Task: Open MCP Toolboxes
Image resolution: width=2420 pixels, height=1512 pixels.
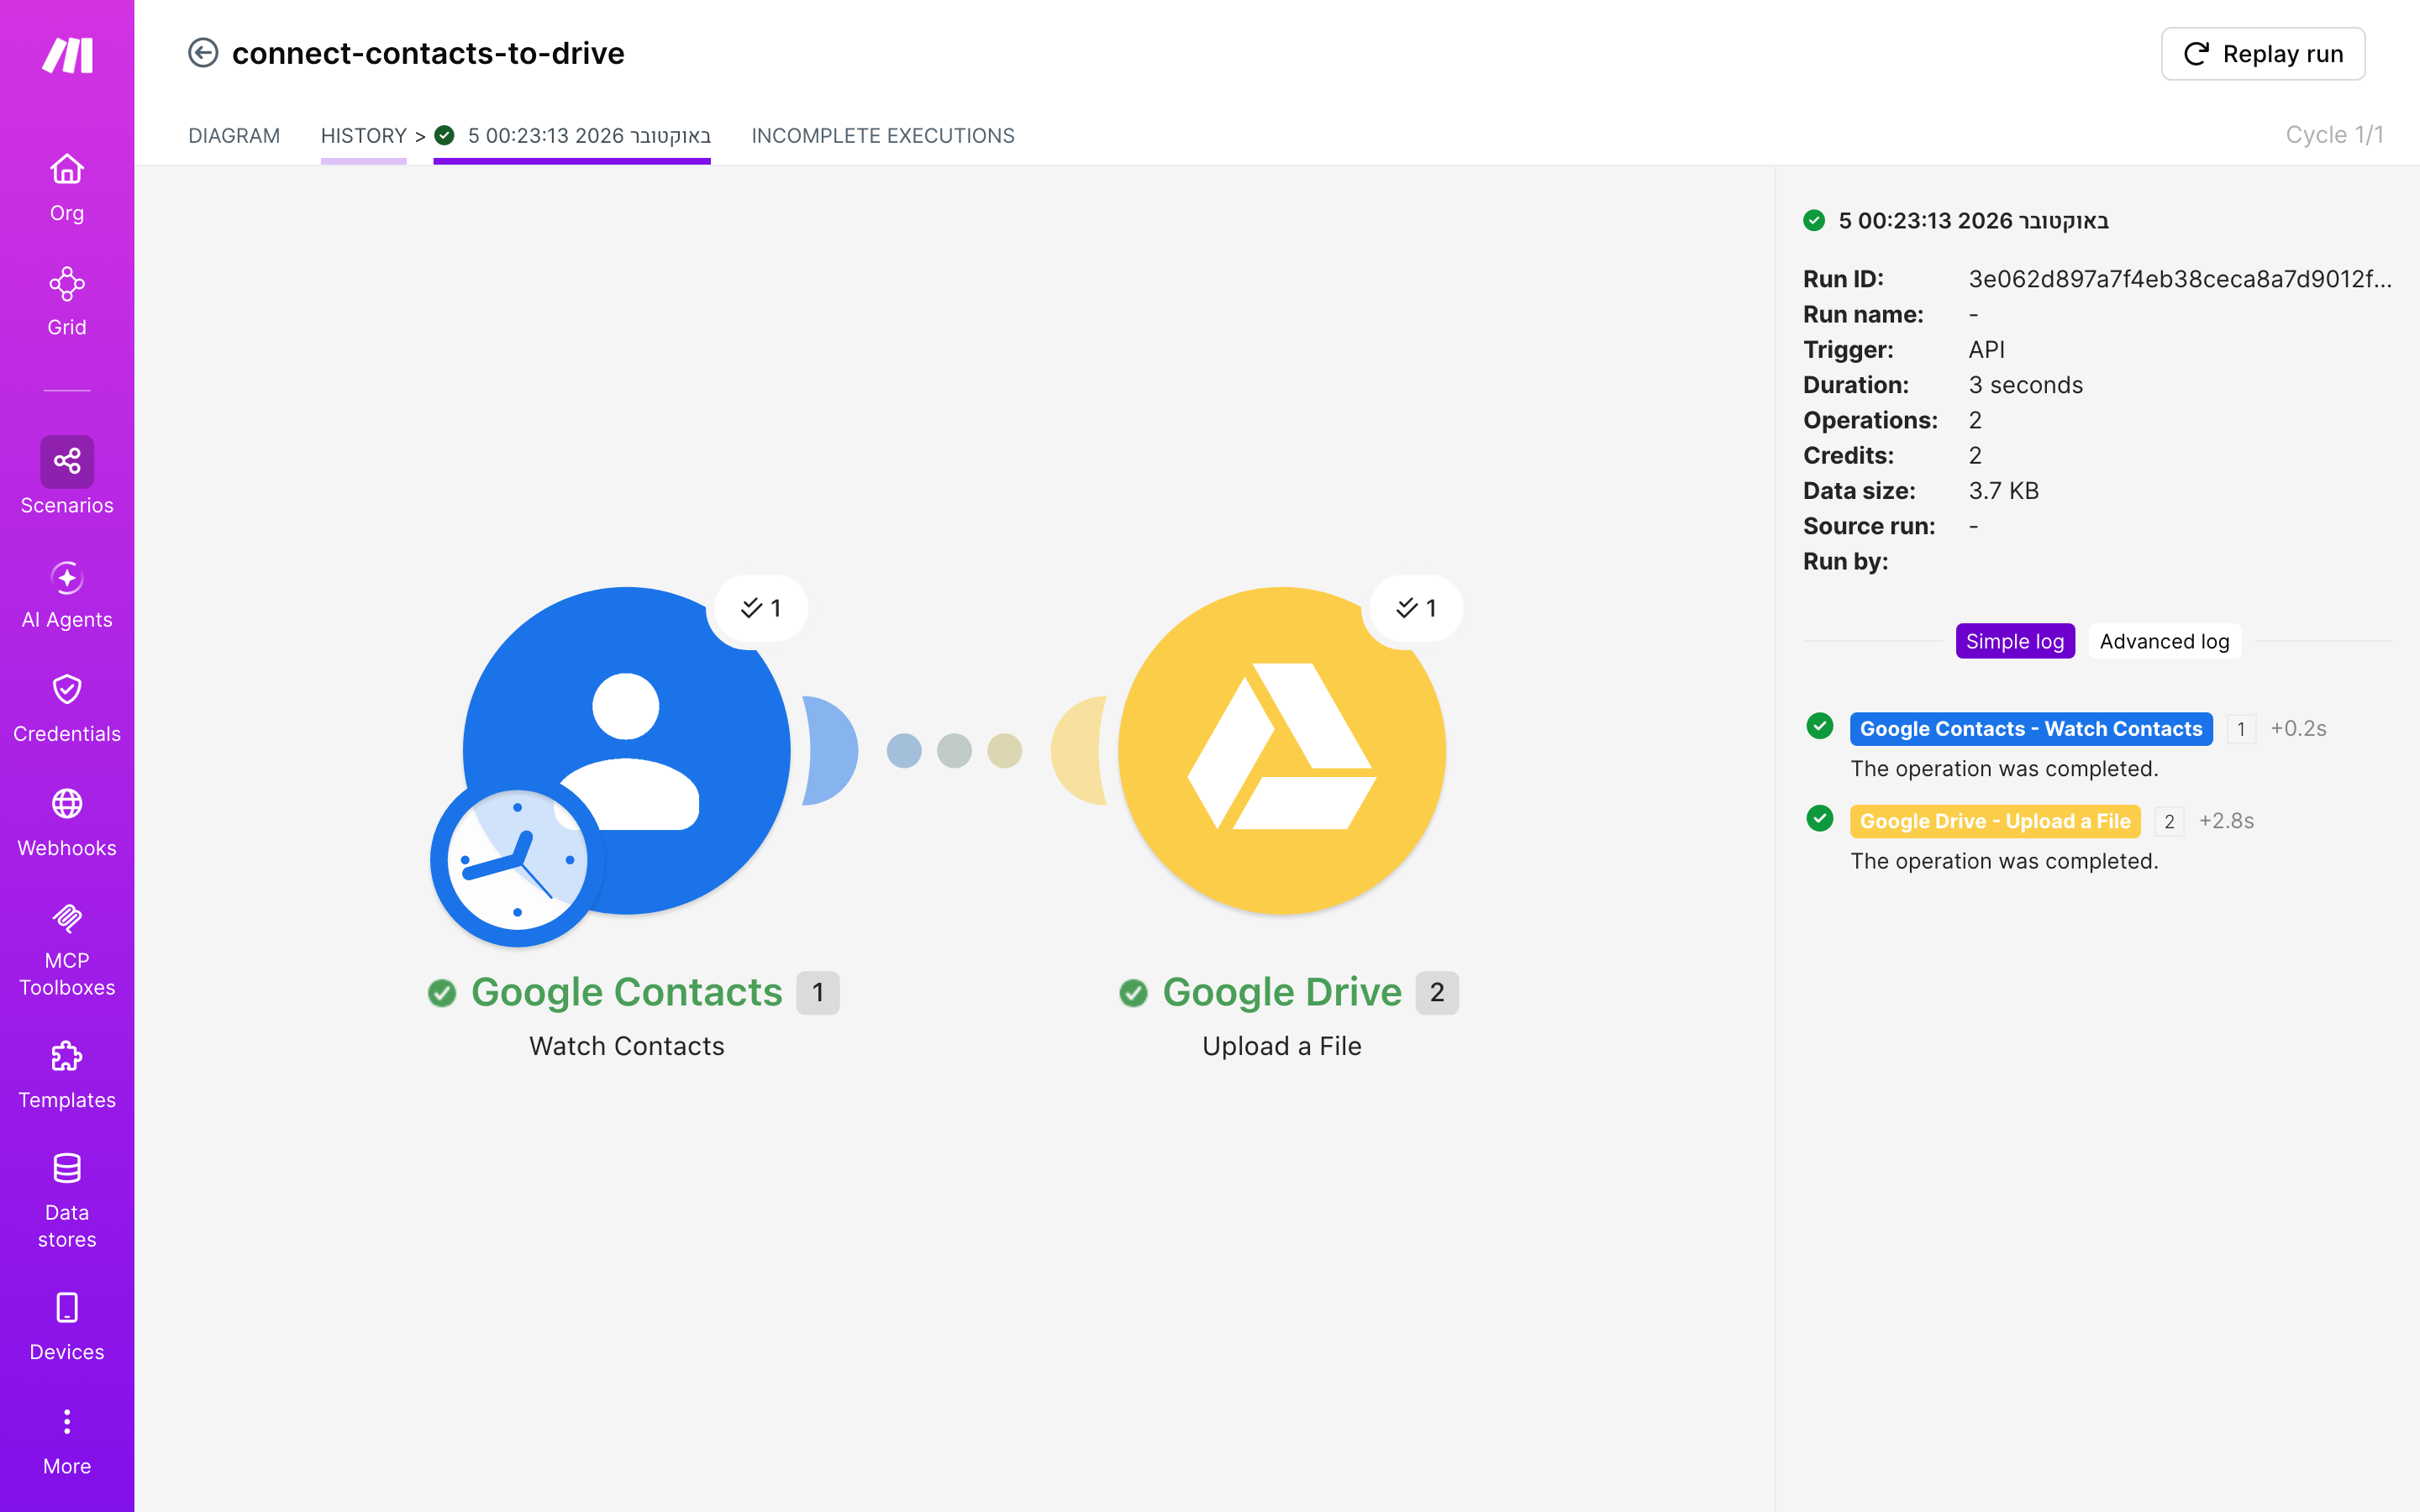Action: click(67, 950)
